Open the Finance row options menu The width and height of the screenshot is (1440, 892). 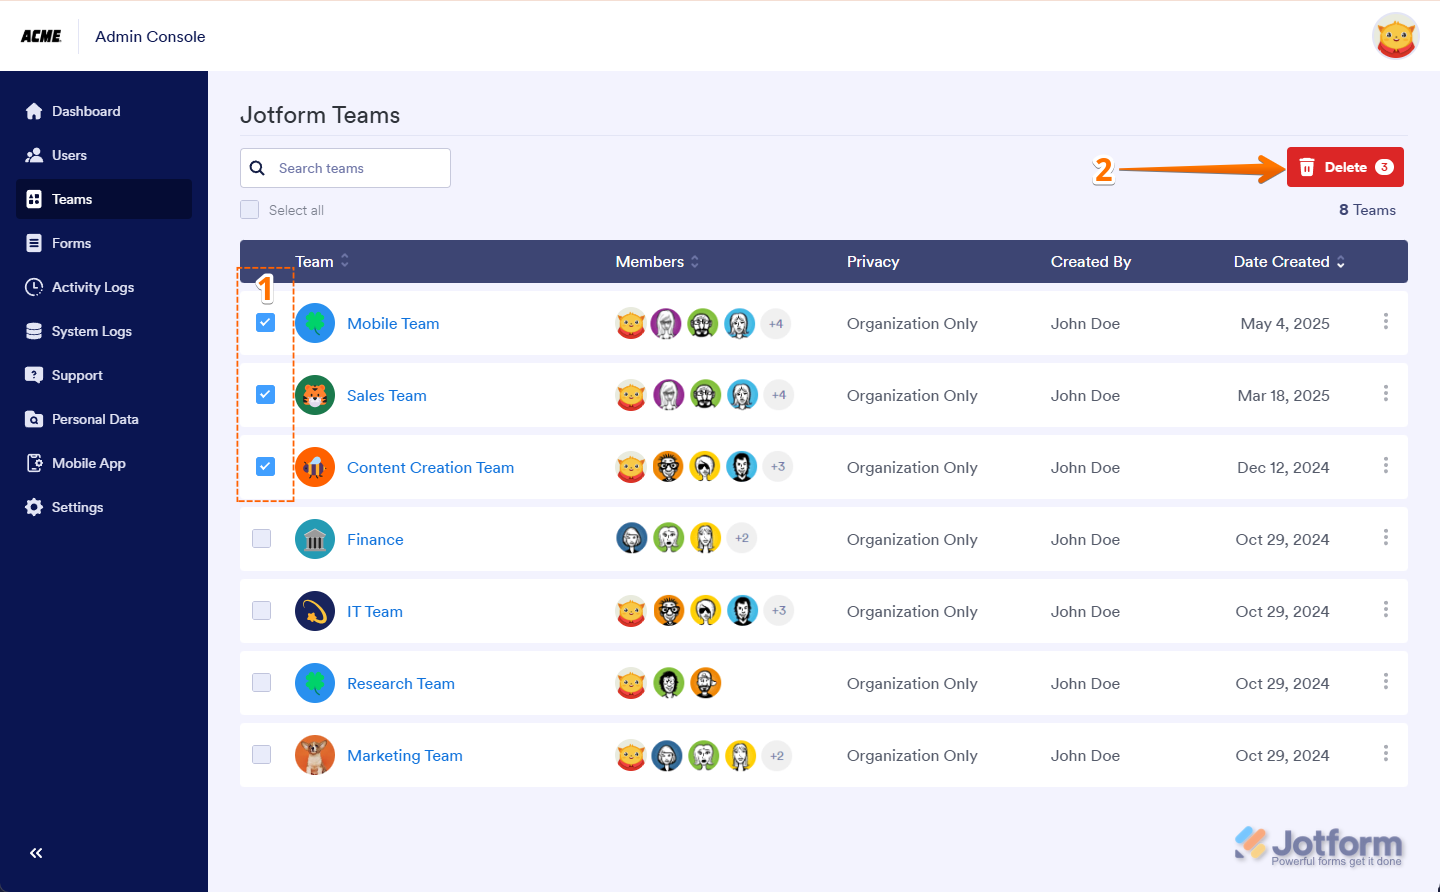tap(1386, 537)
